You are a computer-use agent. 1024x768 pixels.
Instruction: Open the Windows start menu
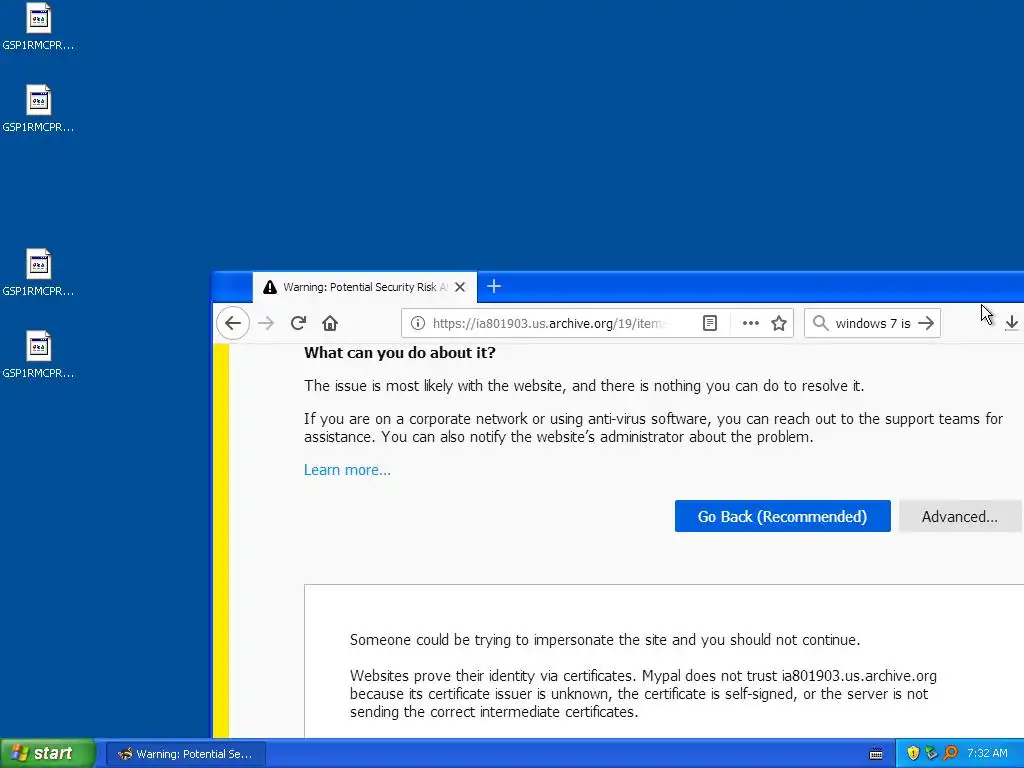48,754
